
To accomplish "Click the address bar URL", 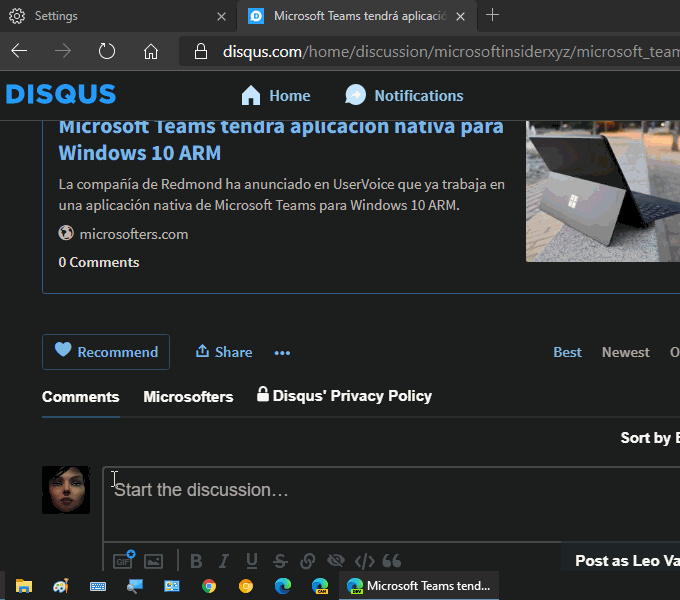I will pos(451,52).
